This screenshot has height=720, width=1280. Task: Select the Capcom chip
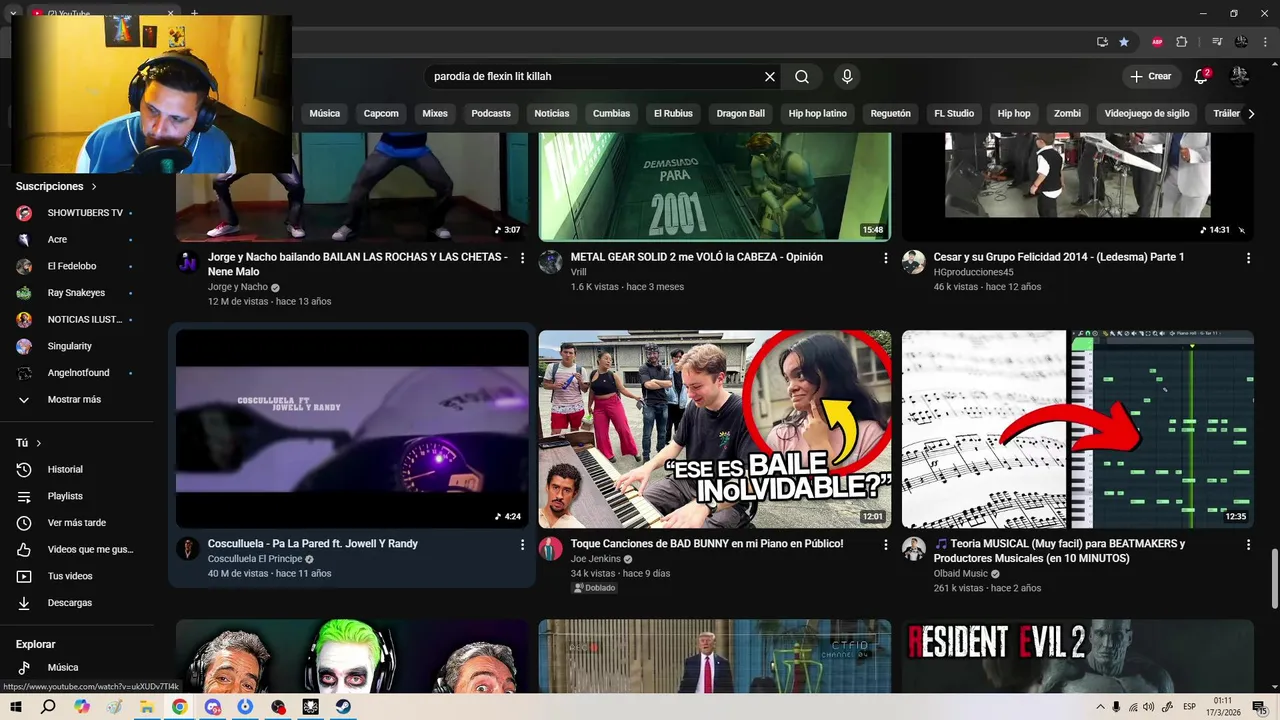381,114
